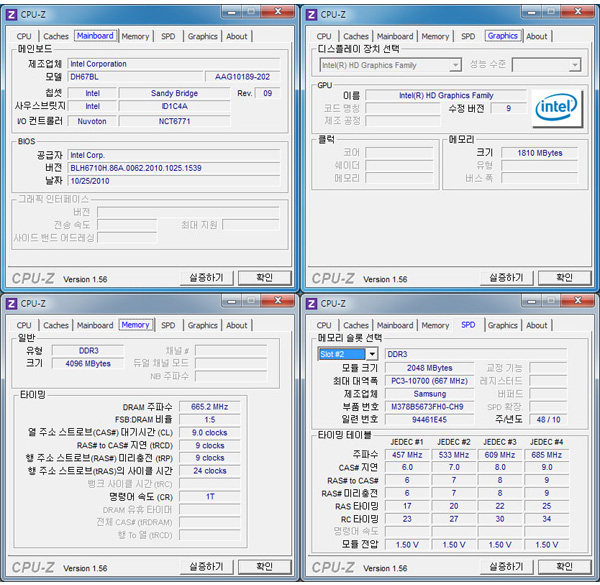This screenshot has width=600, height=585.
Task: Click 실증하기 button in Mainboard window
Action: point(207,278)
